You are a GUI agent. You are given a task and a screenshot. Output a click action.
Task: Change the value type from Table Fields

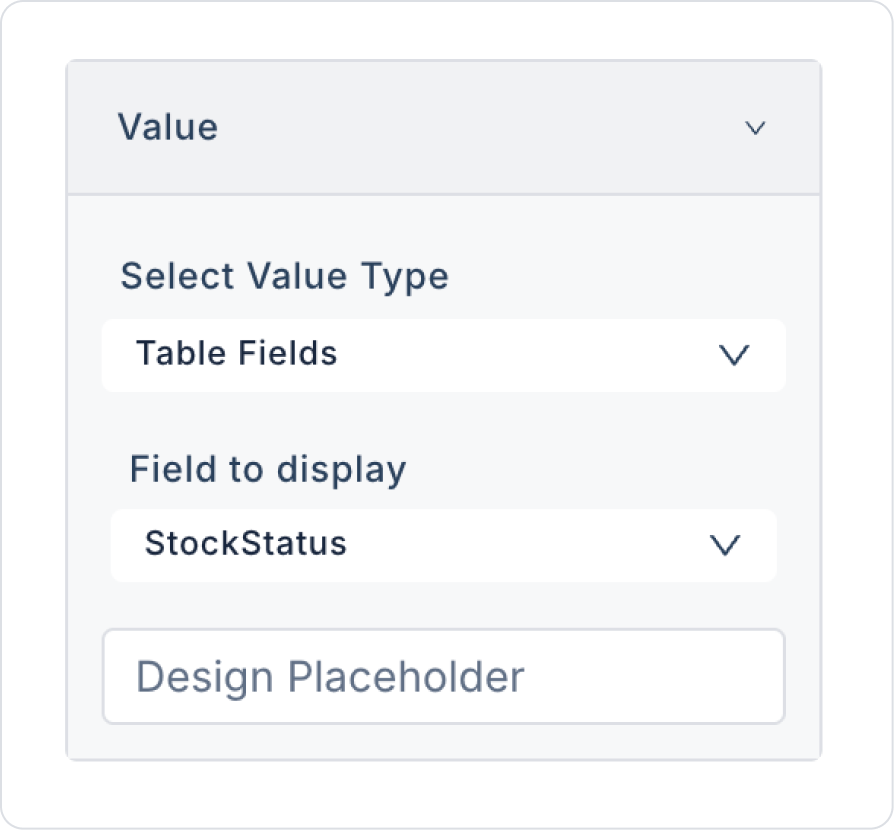tap(443, 355)
